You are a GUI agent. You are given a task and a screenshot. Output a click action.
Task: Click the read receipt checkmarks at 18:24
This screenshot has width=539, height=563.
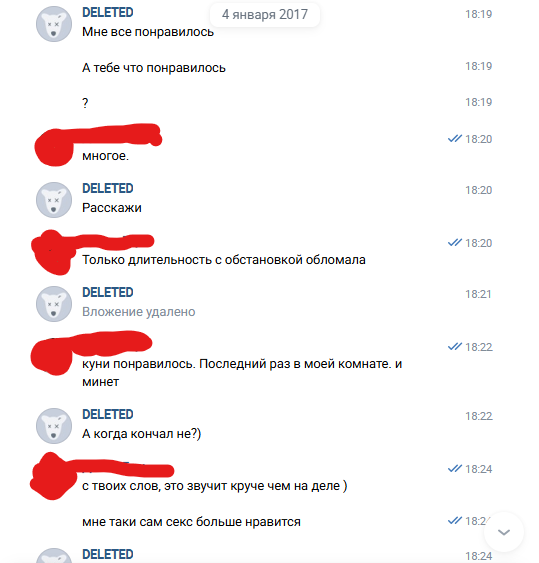[455, 469]
